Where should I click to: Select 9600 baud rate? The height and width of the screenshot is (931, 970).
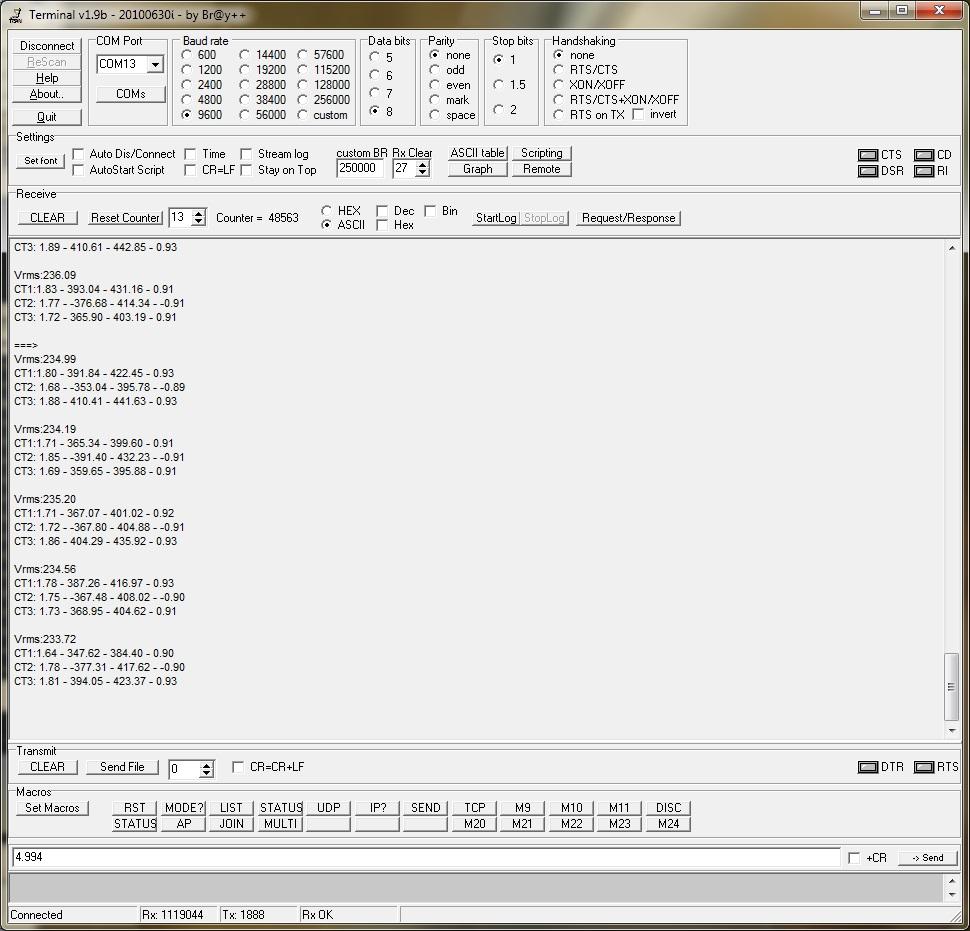tap(186, 114)
